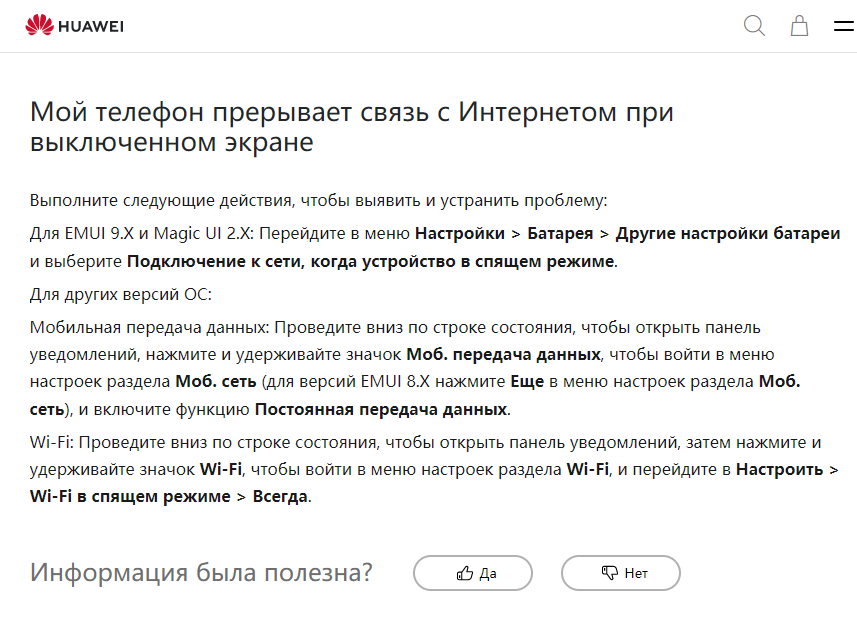This screenshot has height=633, width=857.
Task: Click the bold word Батарея
Action: (560, 233)
